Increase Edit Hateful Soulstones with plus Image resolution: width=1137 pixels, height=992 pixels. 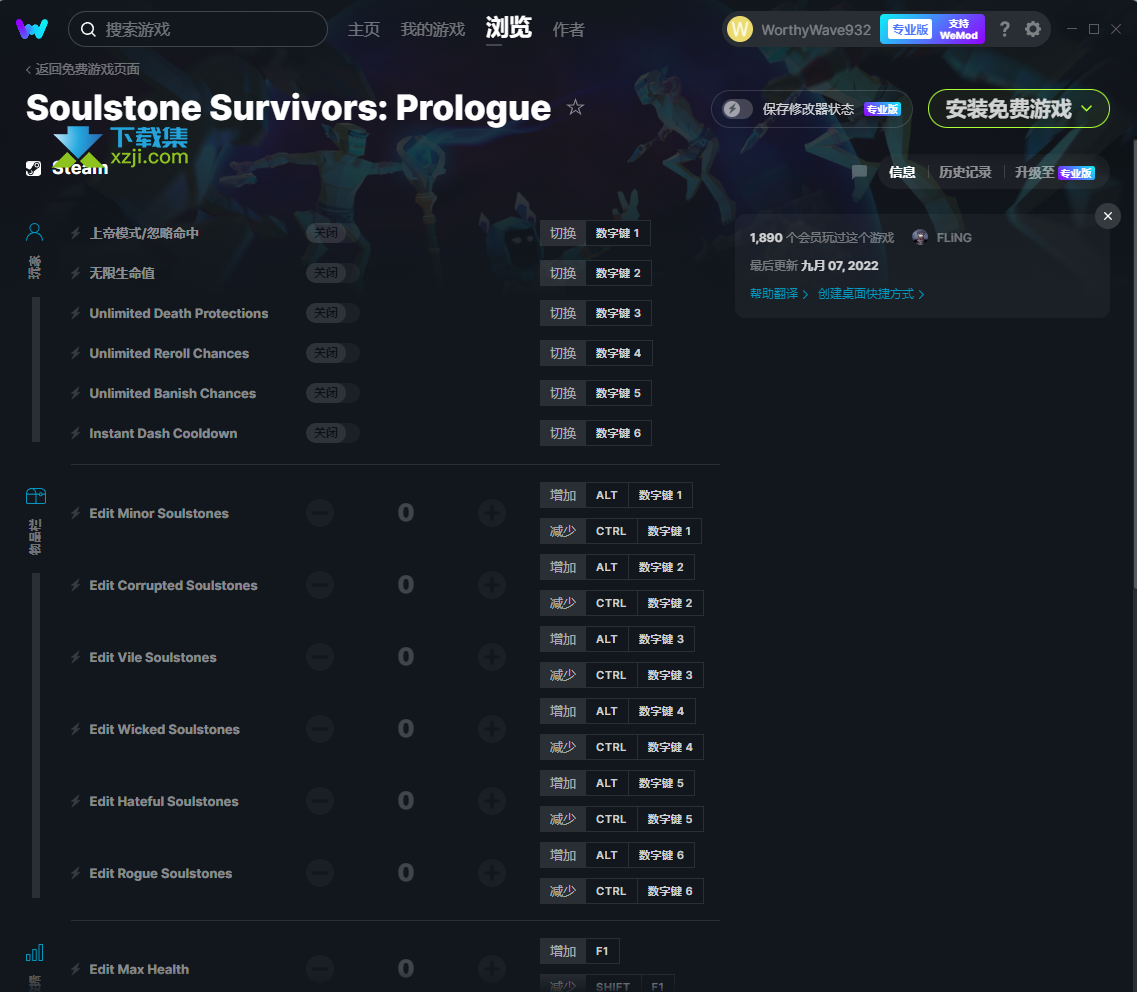(x=492, y=801)
